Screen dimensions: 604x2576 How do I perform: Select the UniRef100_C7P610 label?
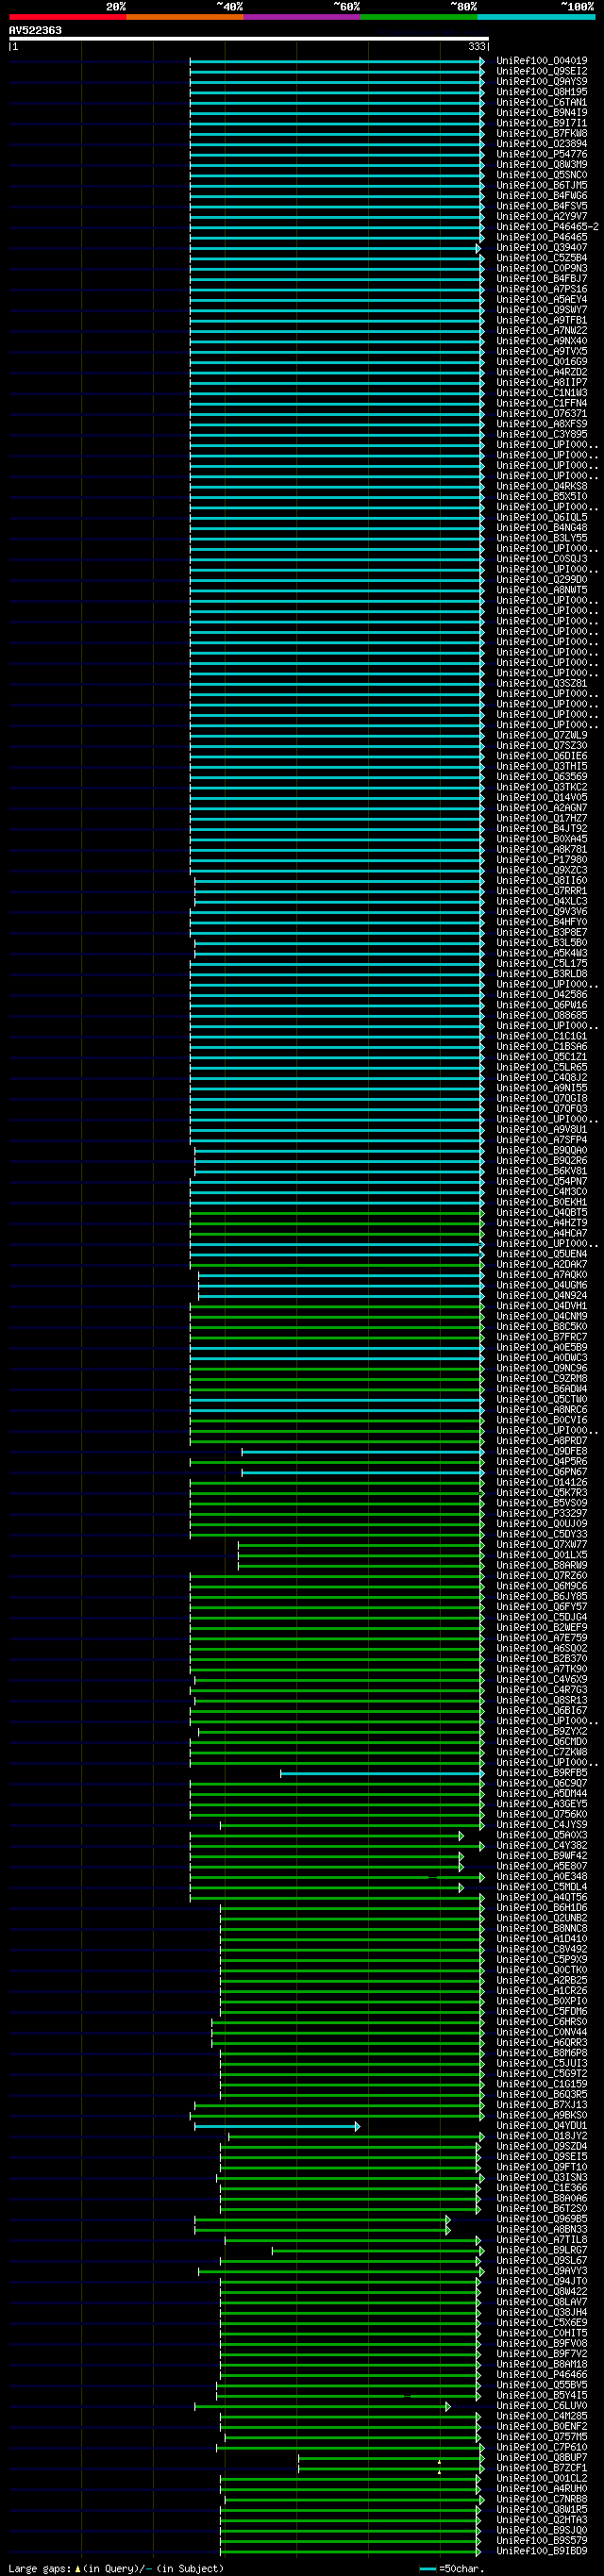coord(542,2447)
